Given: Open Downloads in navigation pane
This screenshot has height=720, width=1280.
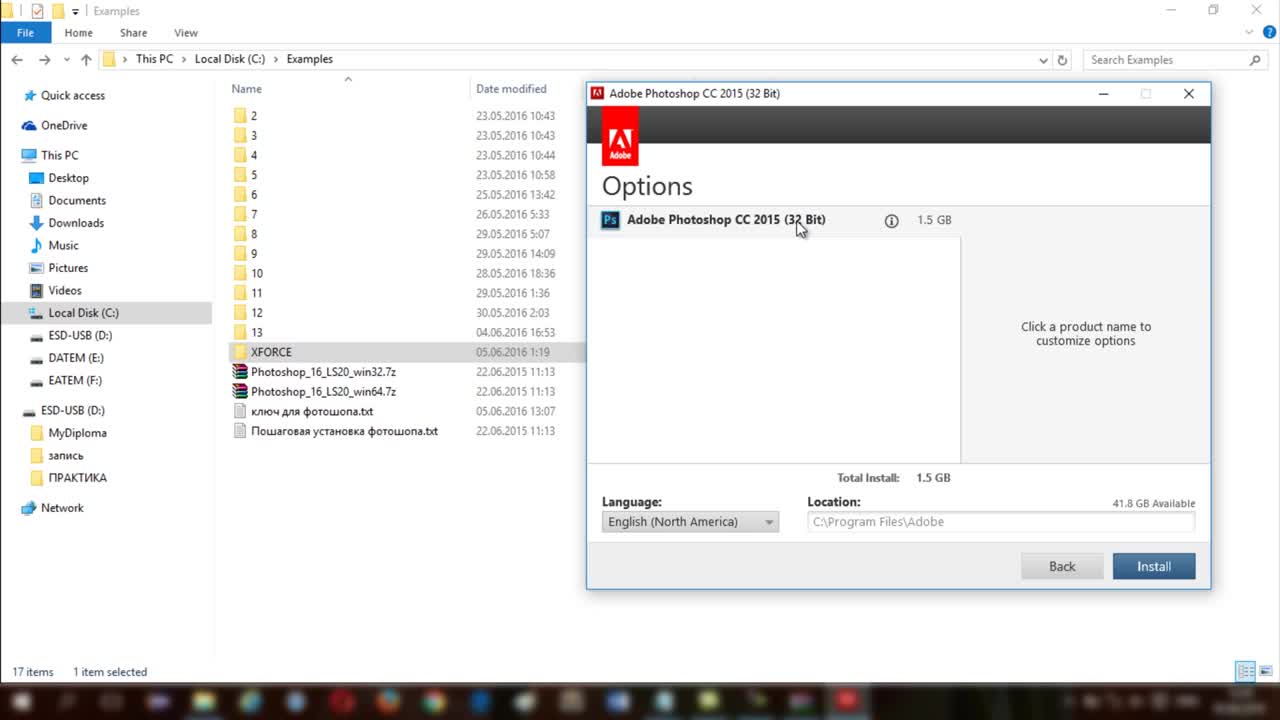Looking at the screenshot, I should point(76,223).
